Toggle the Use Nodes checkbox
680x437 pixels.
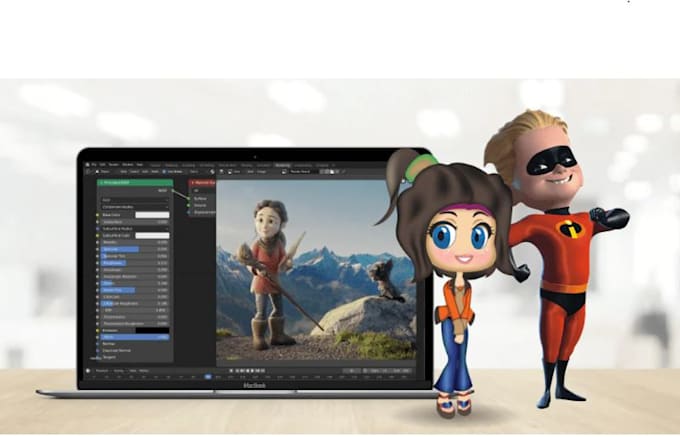(x=164, y=172)
